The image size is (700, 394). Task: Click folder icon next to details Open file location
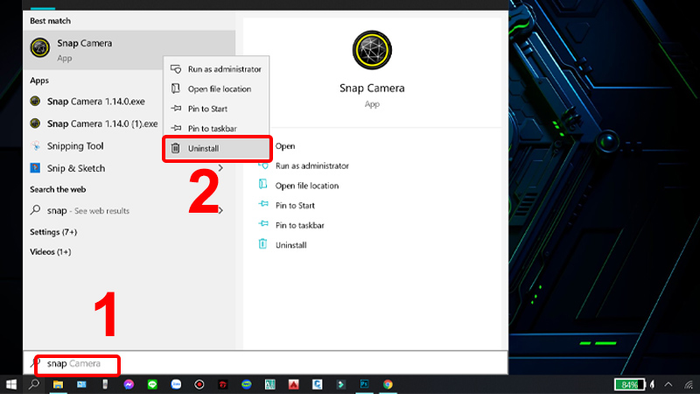(263, 184)
